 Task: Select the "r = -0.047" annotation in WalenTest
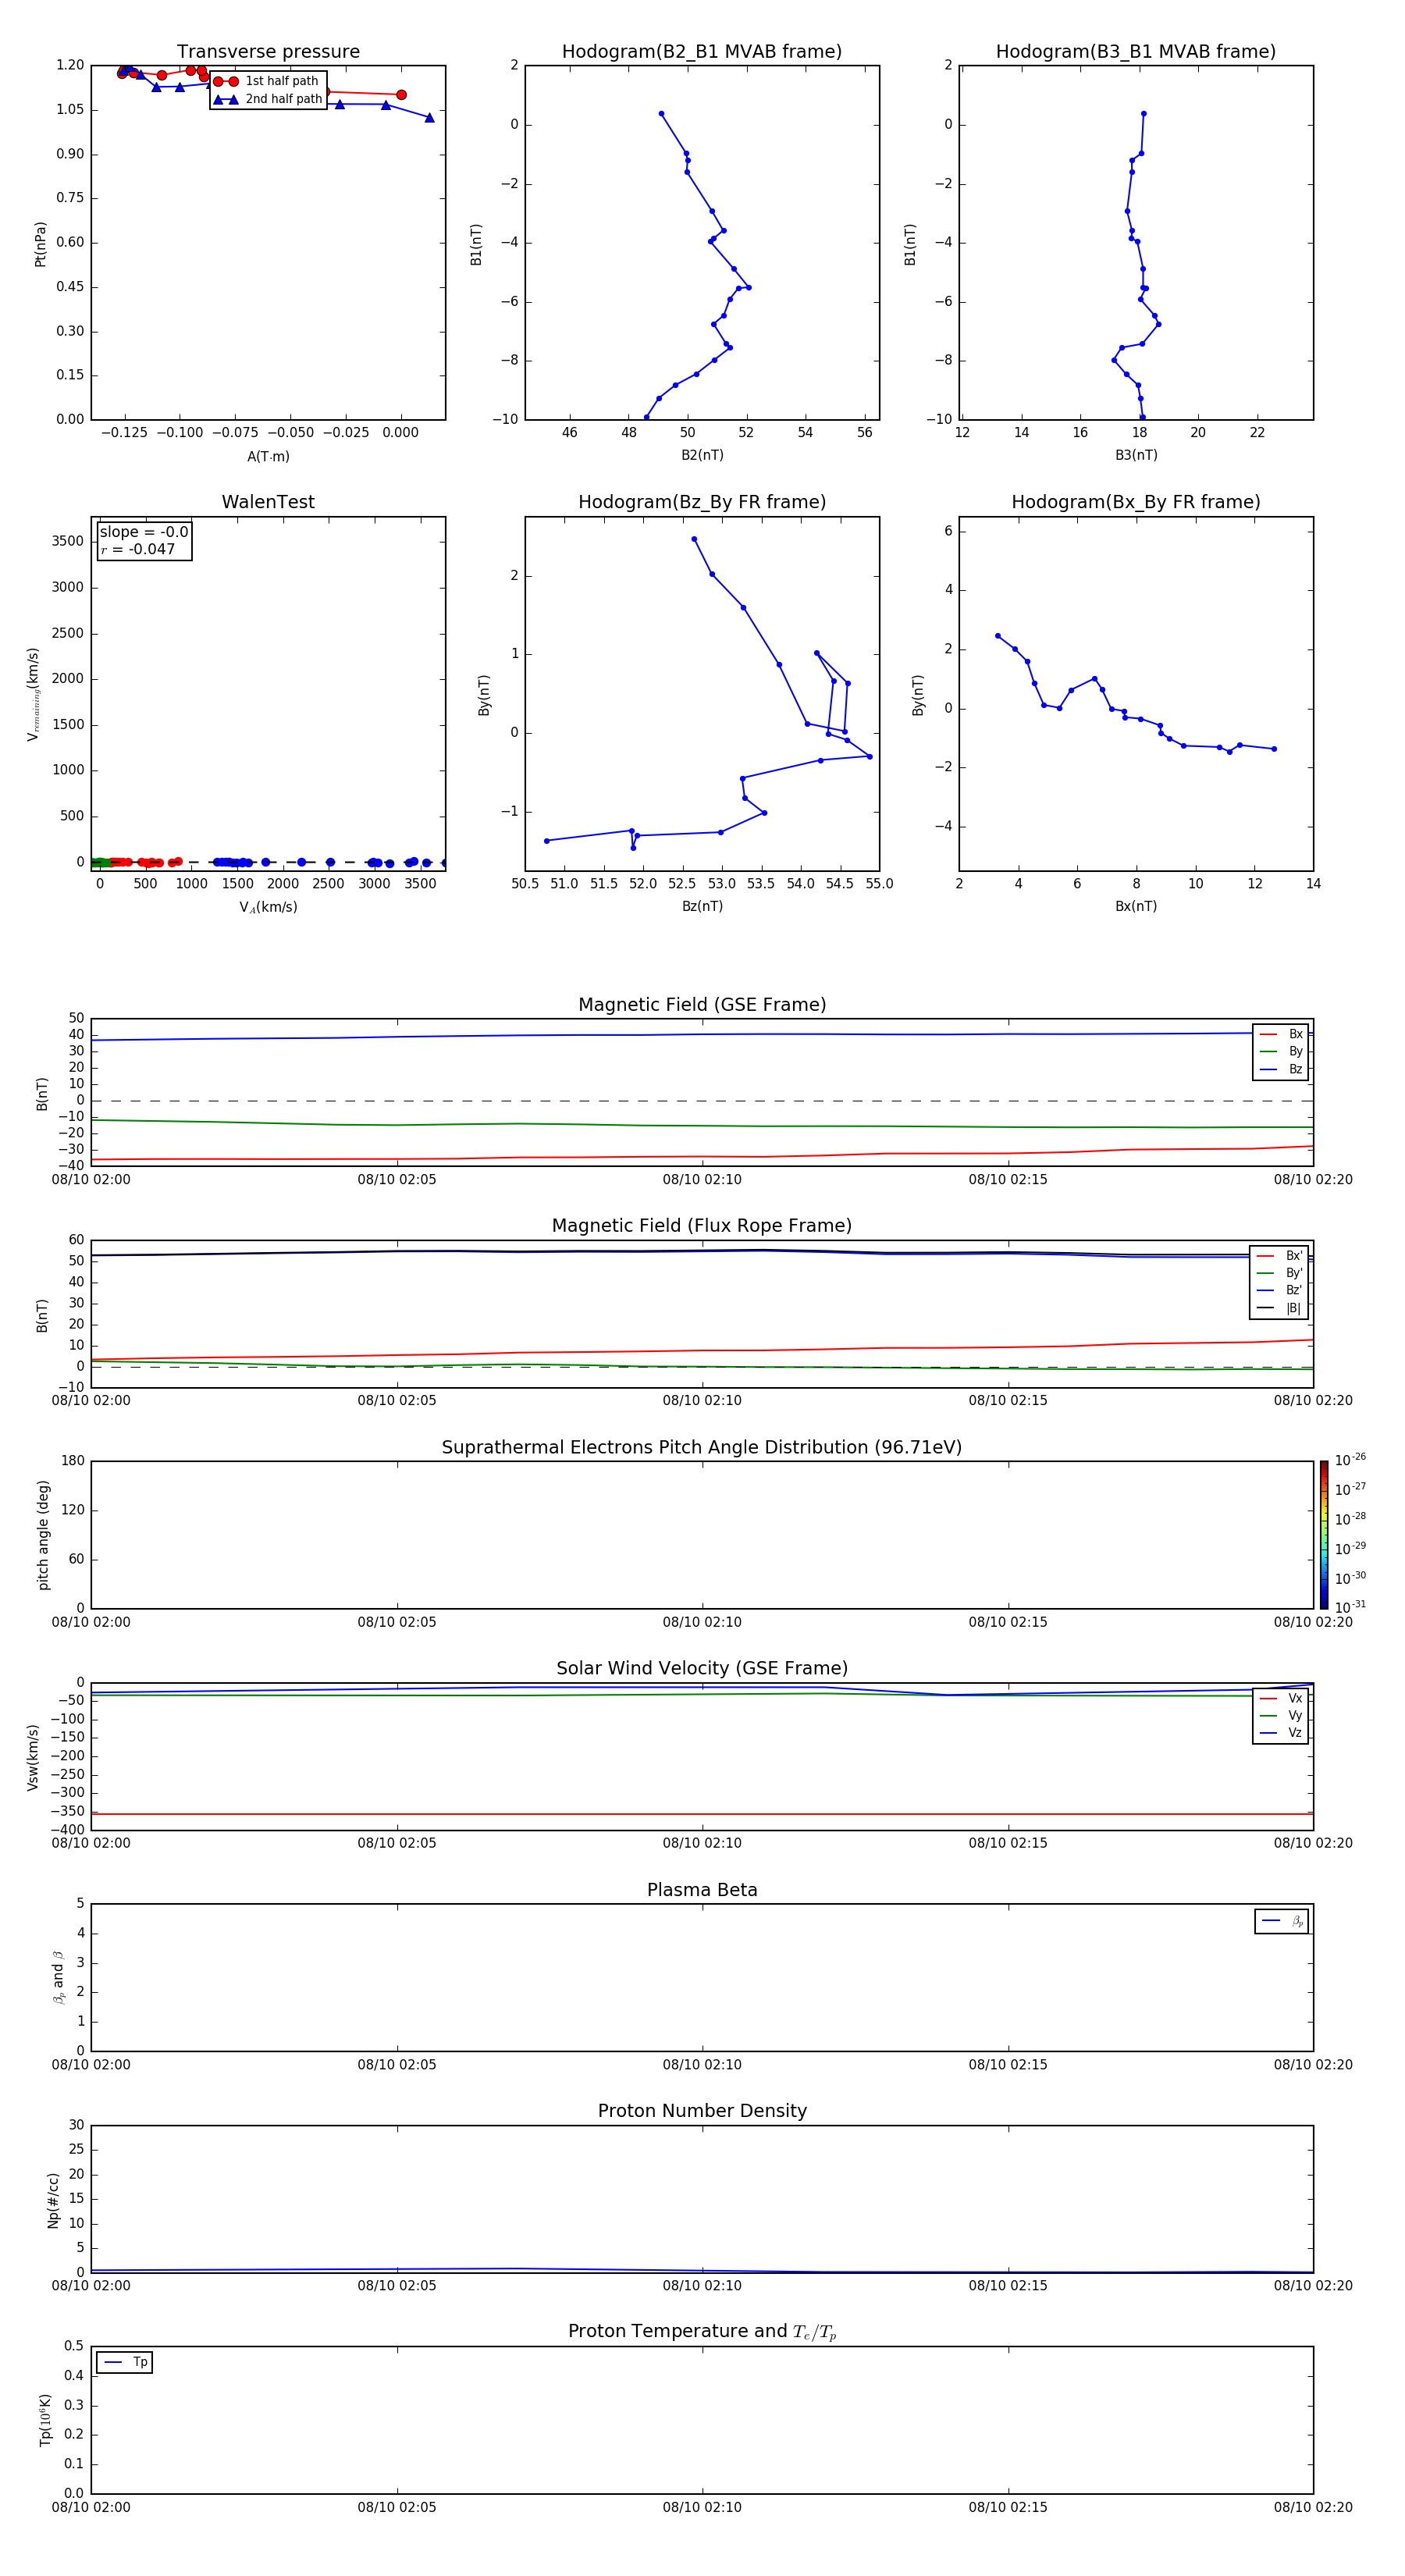138,549
